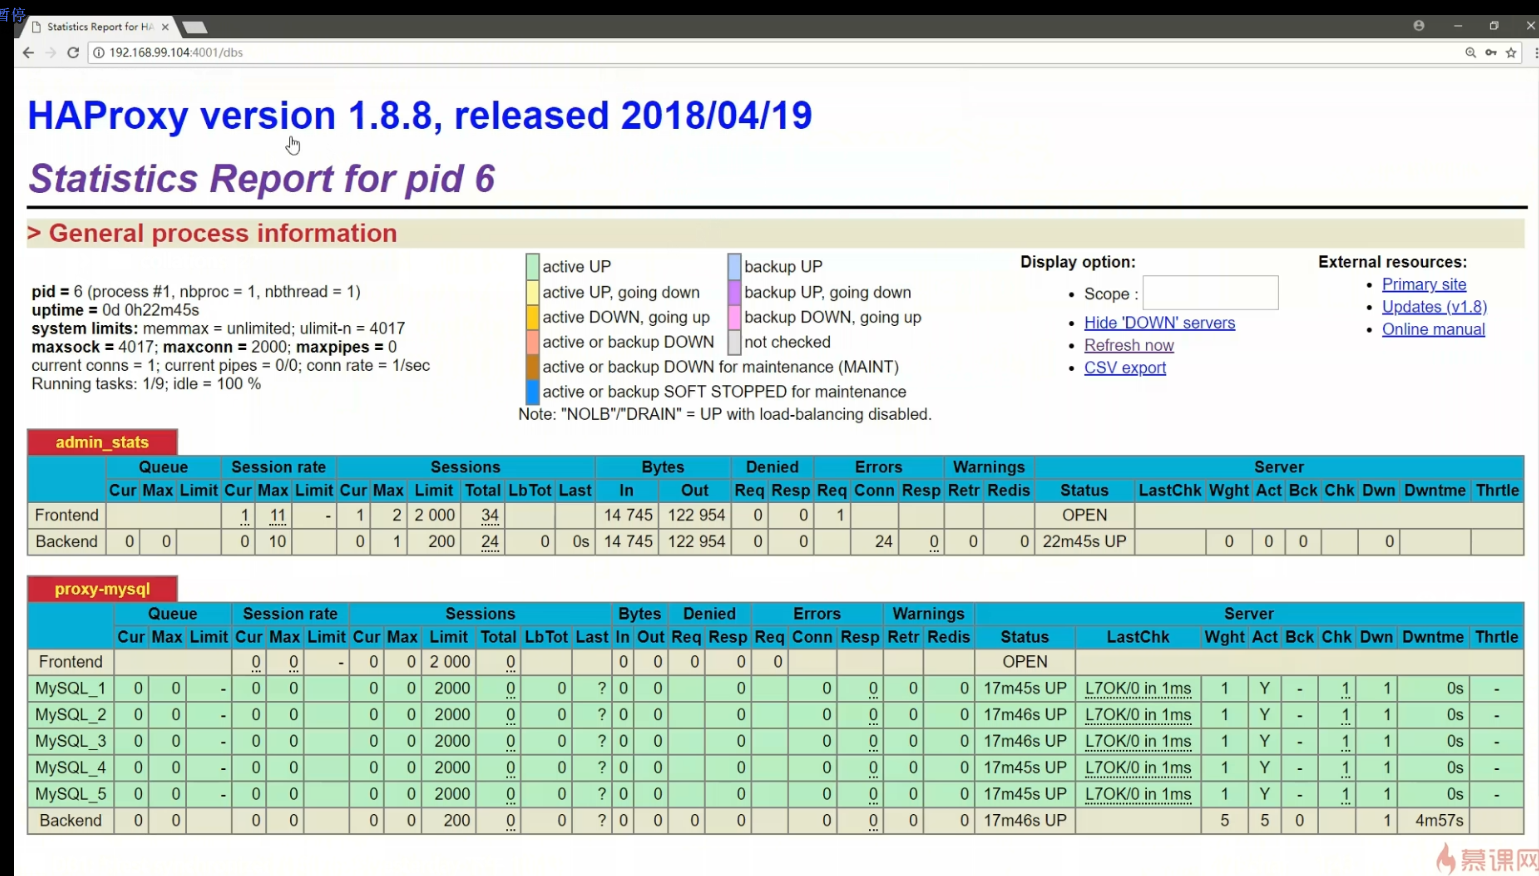Click the LastChk column header in proxy-mysql
This screenshot has height=876, width=1539.
point(1138,637)
